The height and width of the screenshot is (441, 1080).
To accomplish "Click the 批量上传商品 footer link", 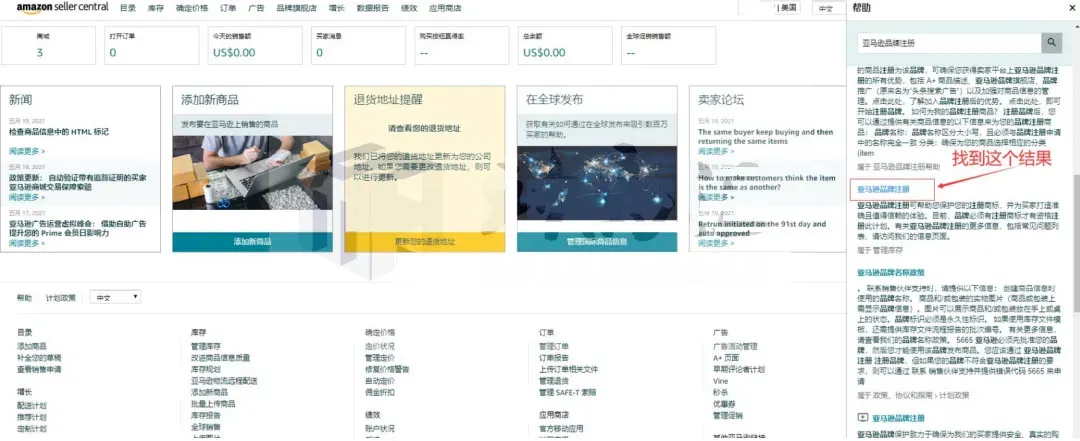I will [x=213, y=404].
